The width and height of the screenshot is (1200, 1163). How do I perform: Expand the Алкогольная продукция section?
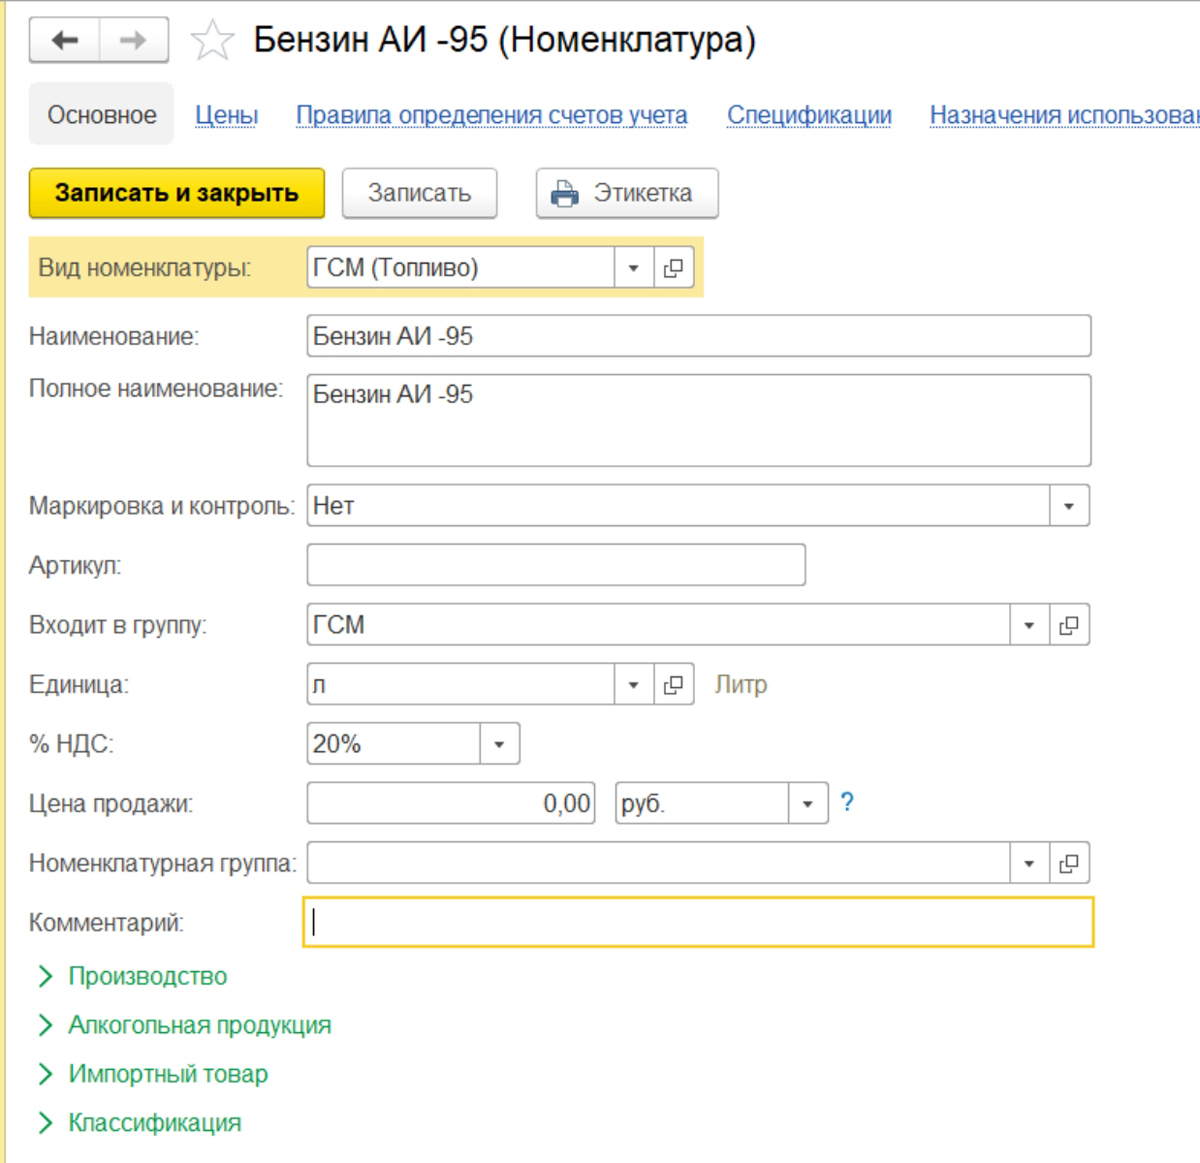(199, 1025)
